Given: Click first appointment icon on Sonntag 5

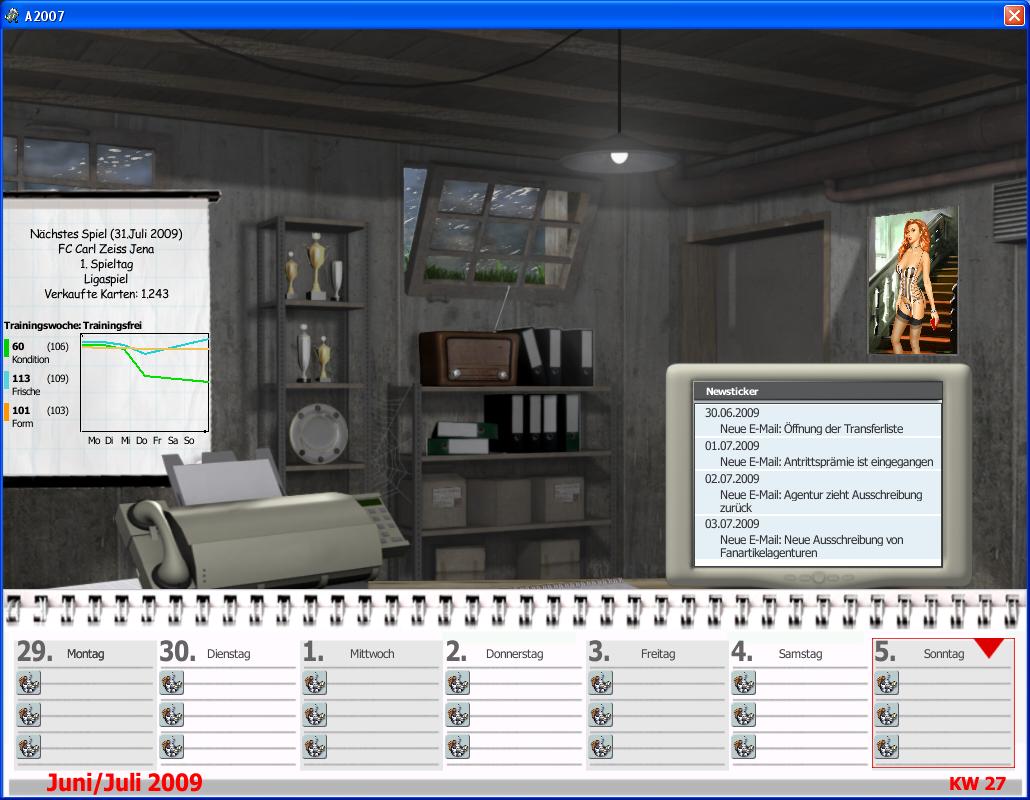Looking at the screenshot, I should [x=887, y=683].
